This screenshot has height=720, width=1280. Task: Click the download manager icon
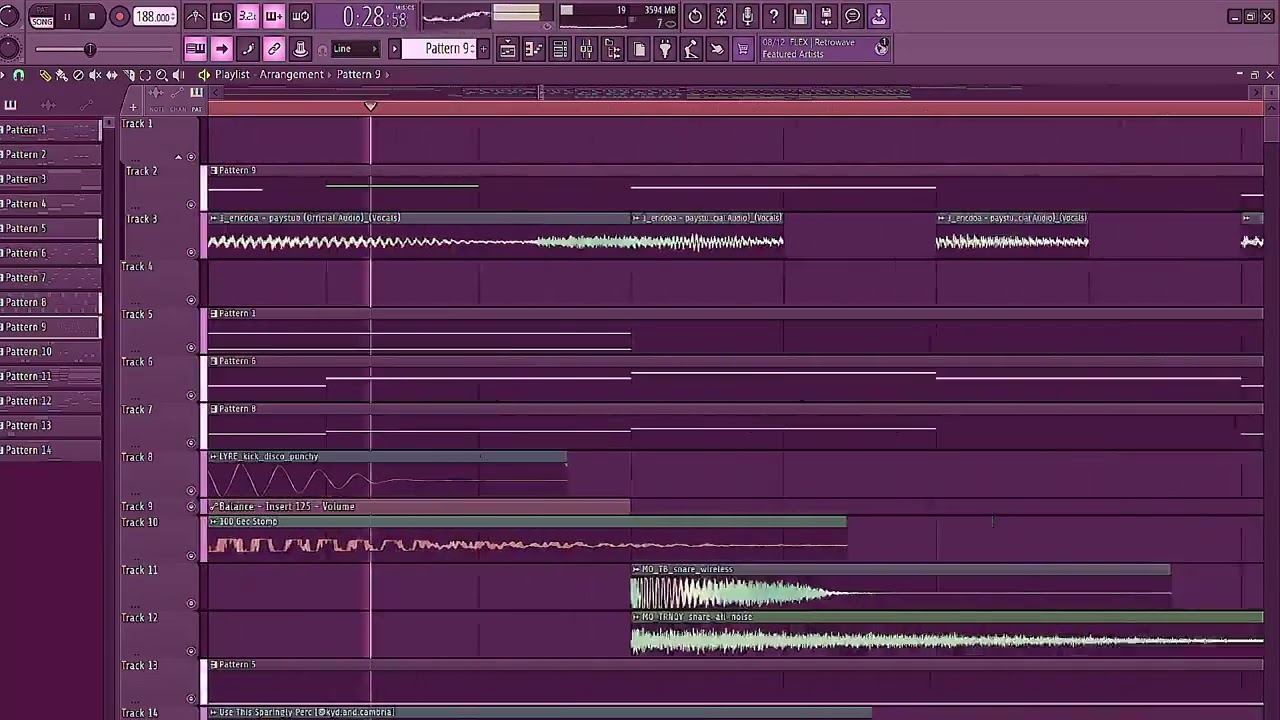click(x=878, y=16)
